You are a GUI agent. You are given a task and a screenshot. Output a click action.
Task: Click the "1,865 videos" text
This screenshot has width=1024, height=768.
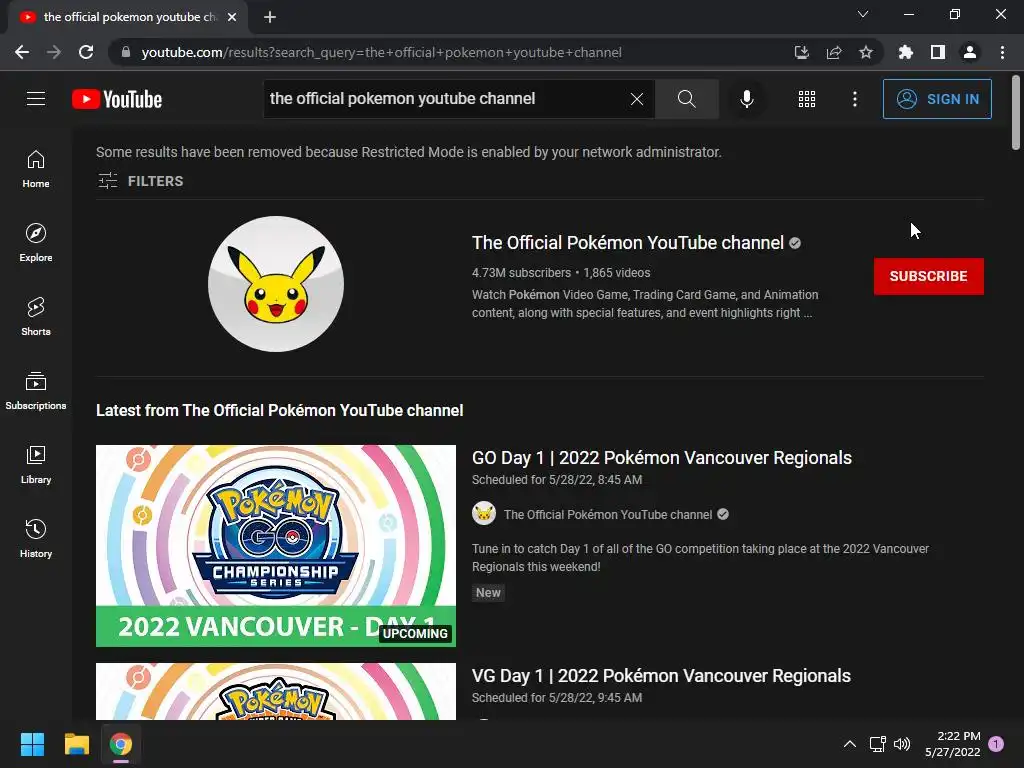[616, 273]
